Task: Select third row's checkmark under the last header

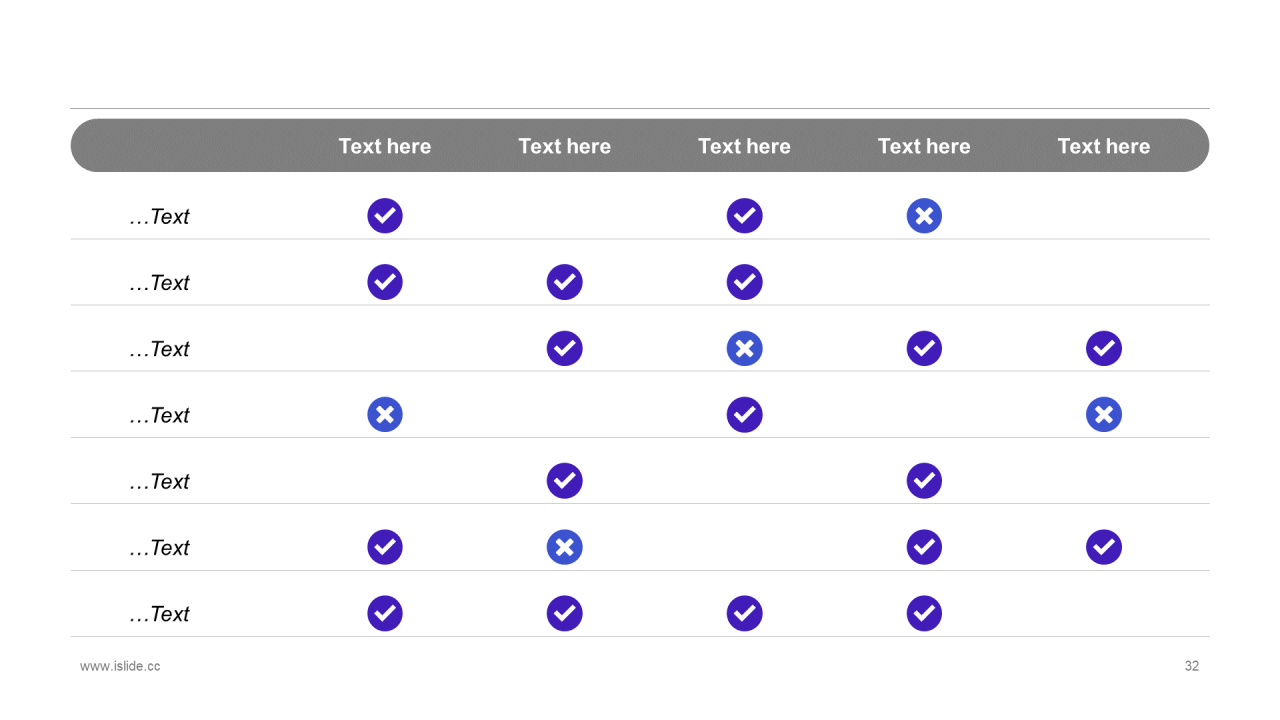Action: click(x=1104, y=348)
